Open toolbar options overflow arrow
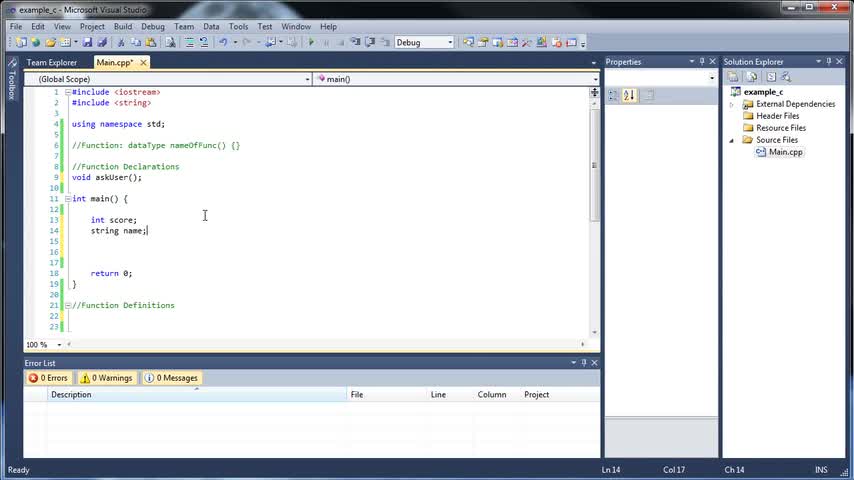This screenshot has height=480, width=854. tap(583, 44)
